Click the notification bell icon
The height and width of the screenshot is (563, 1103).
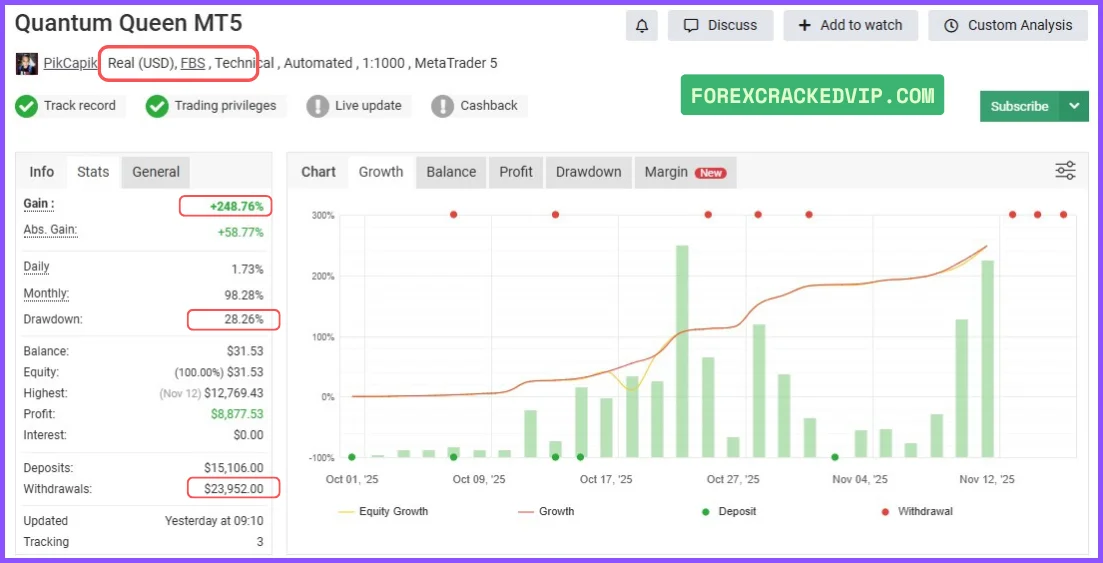(x=641, y=26)
